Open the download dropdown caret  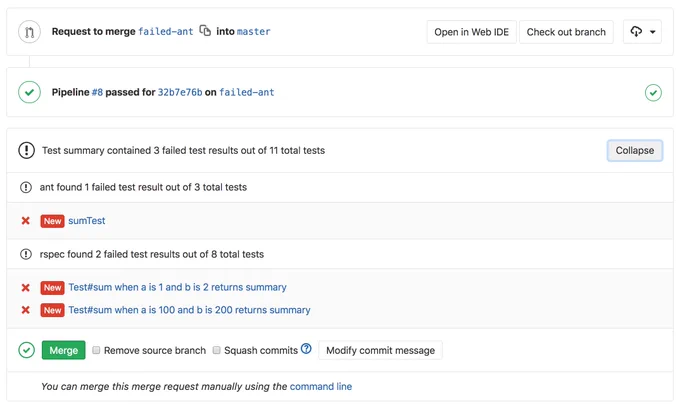pos(653,32)
